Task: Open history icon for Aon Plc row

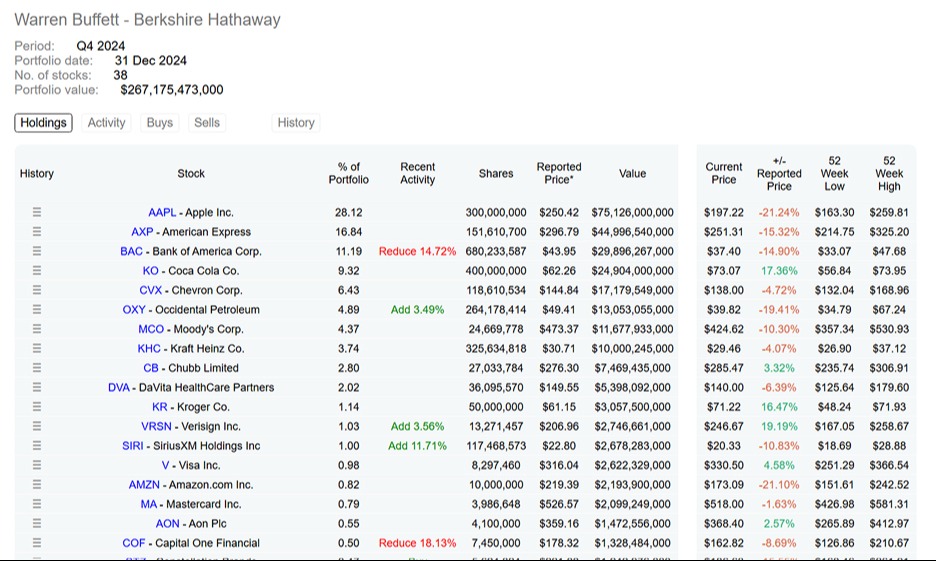Action: coord(37,523)
